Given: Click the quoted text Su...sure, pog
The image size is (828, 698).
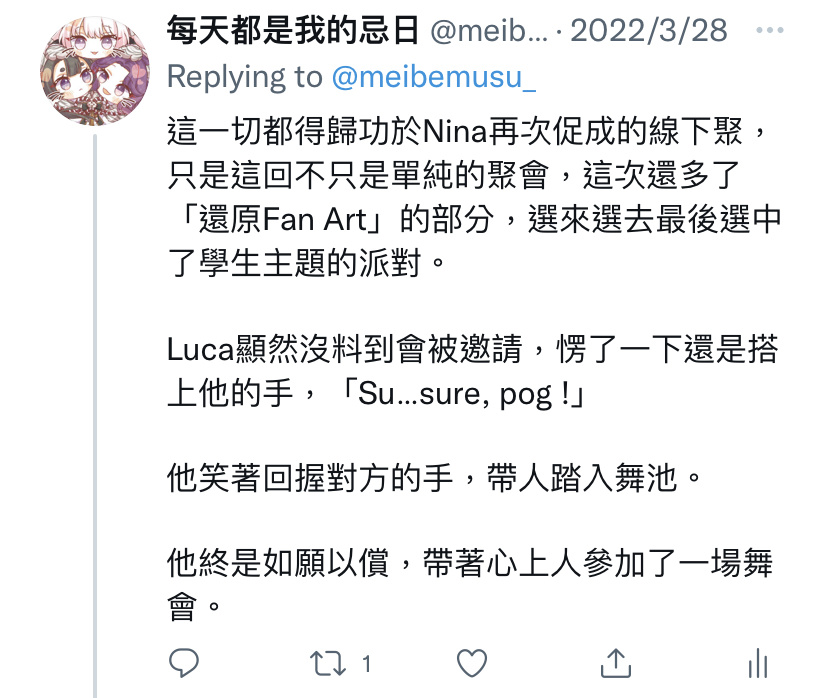Looking at the screenshot, I should (455, 394).
